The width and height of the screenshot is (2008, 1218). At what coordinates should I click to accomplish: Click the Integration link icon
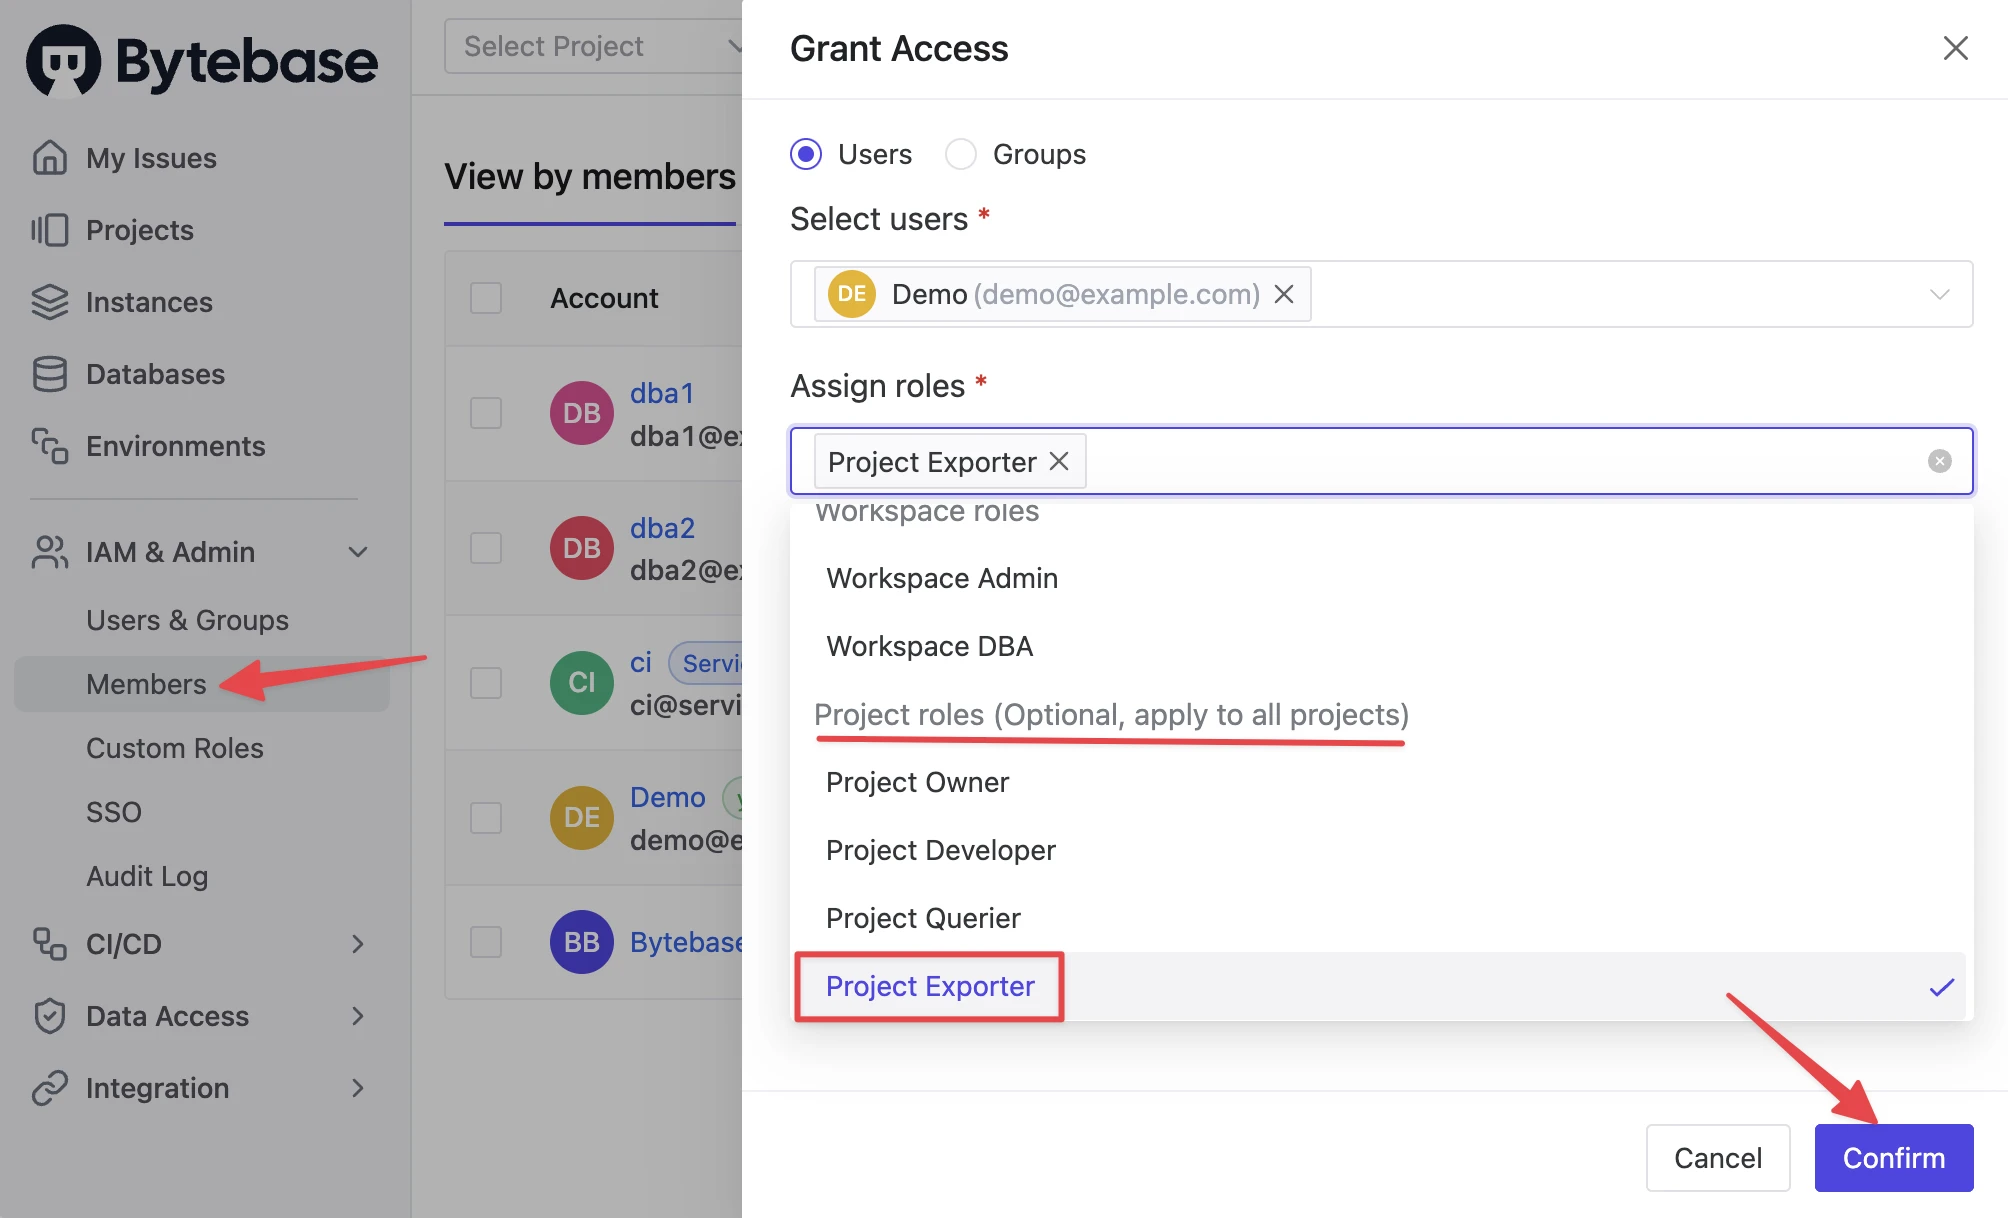pyautogui.click(x=49, y=1088)
